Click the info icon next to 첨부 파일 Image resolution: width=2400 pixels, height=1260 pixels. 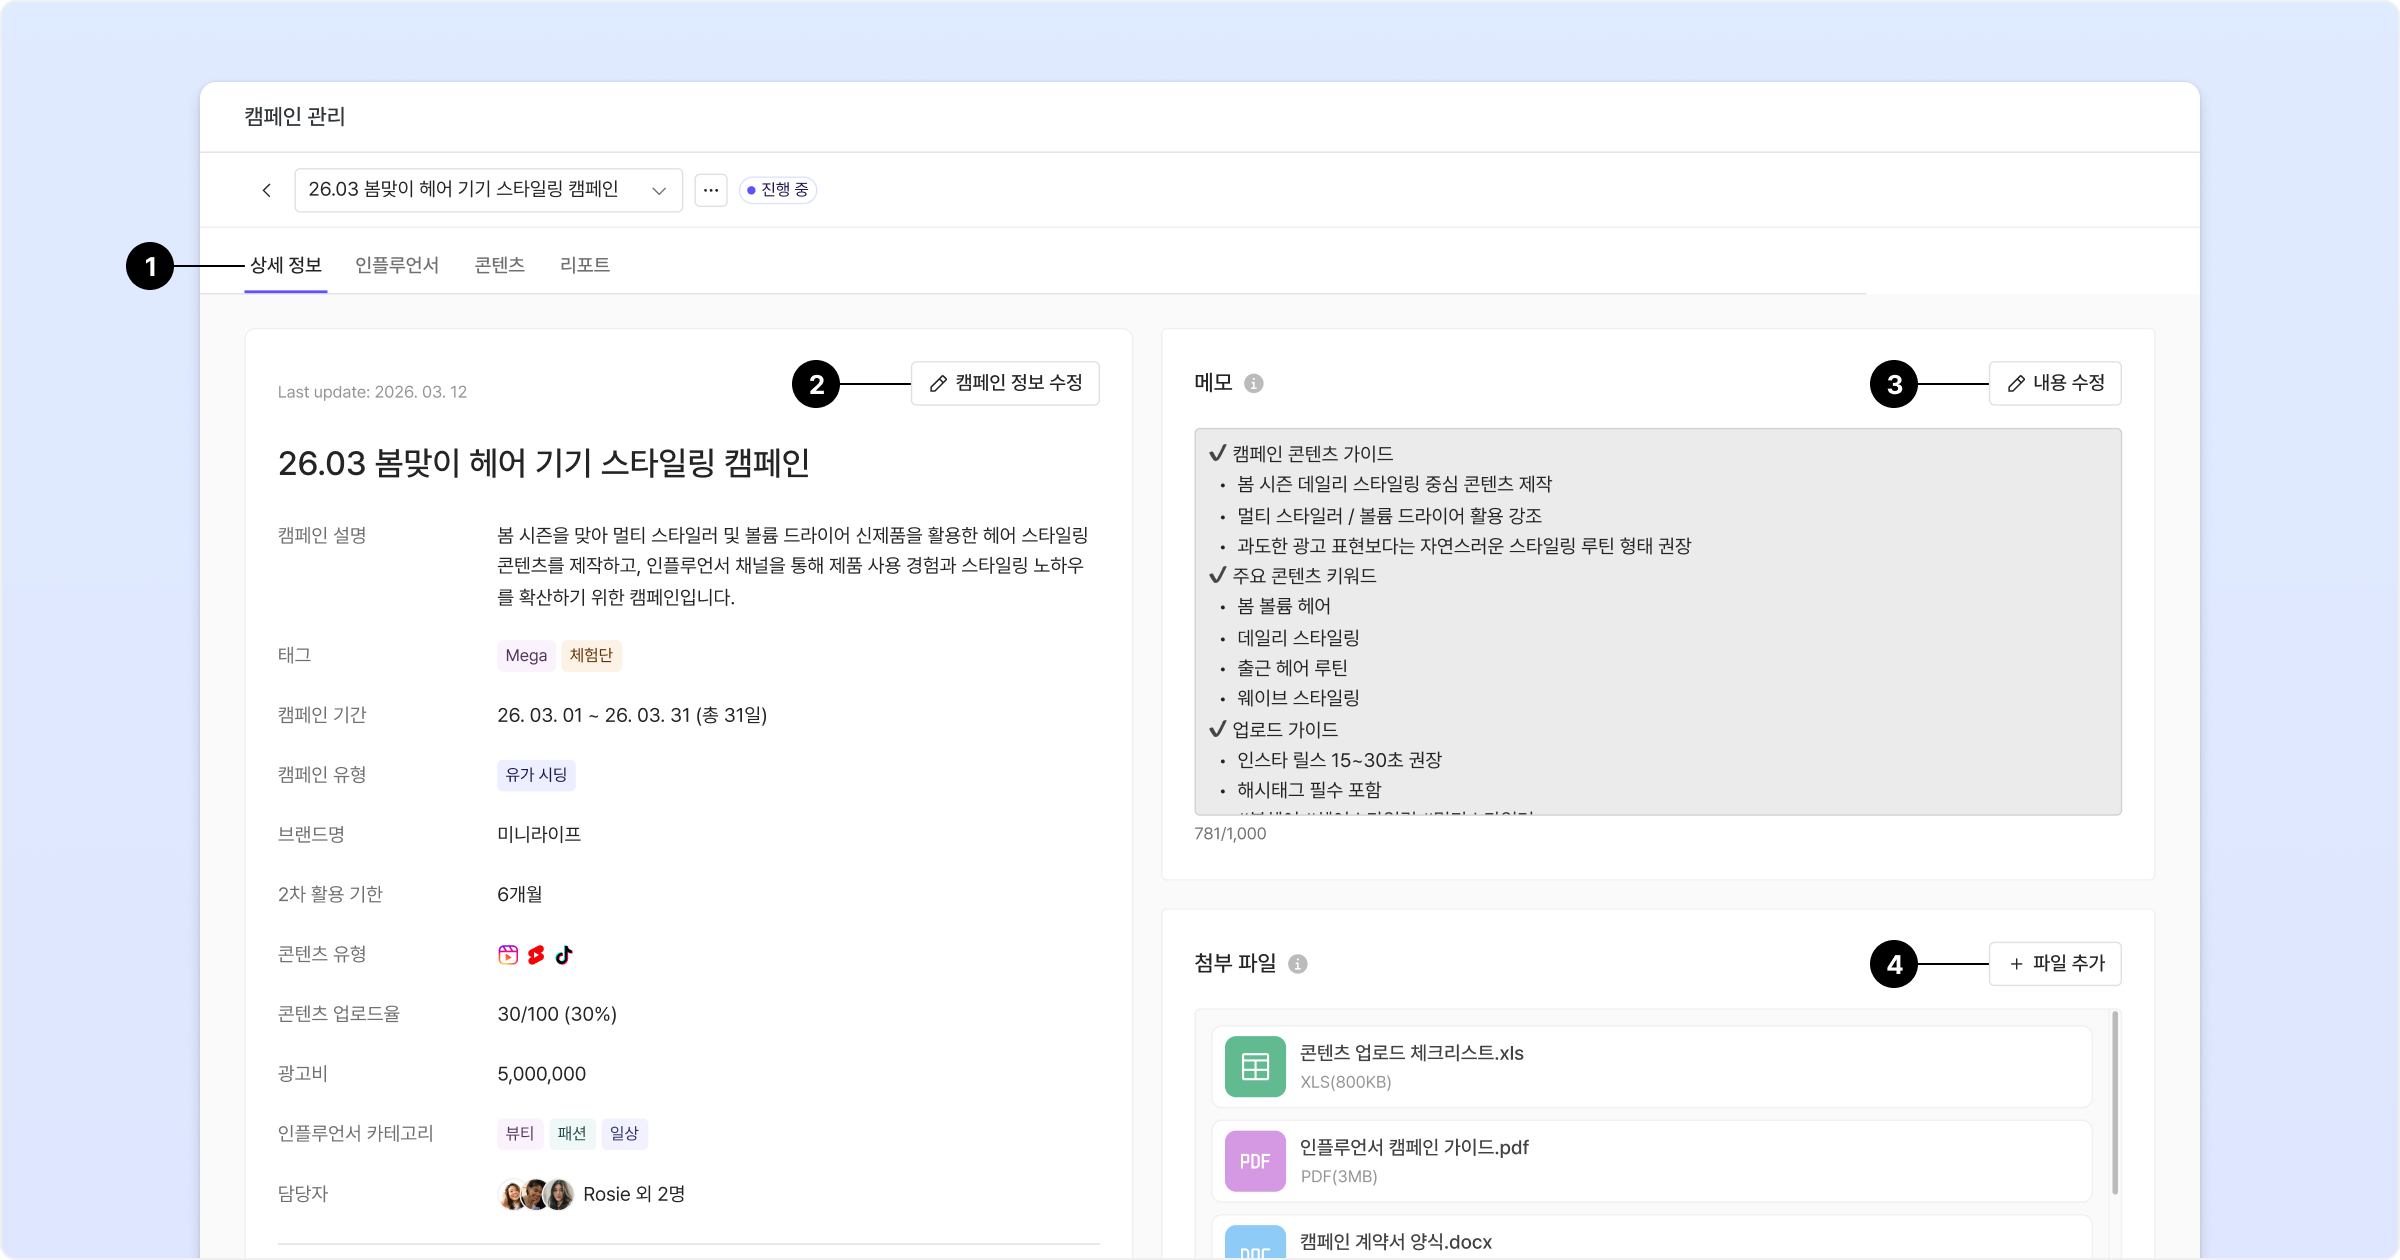click(1297, 964)
